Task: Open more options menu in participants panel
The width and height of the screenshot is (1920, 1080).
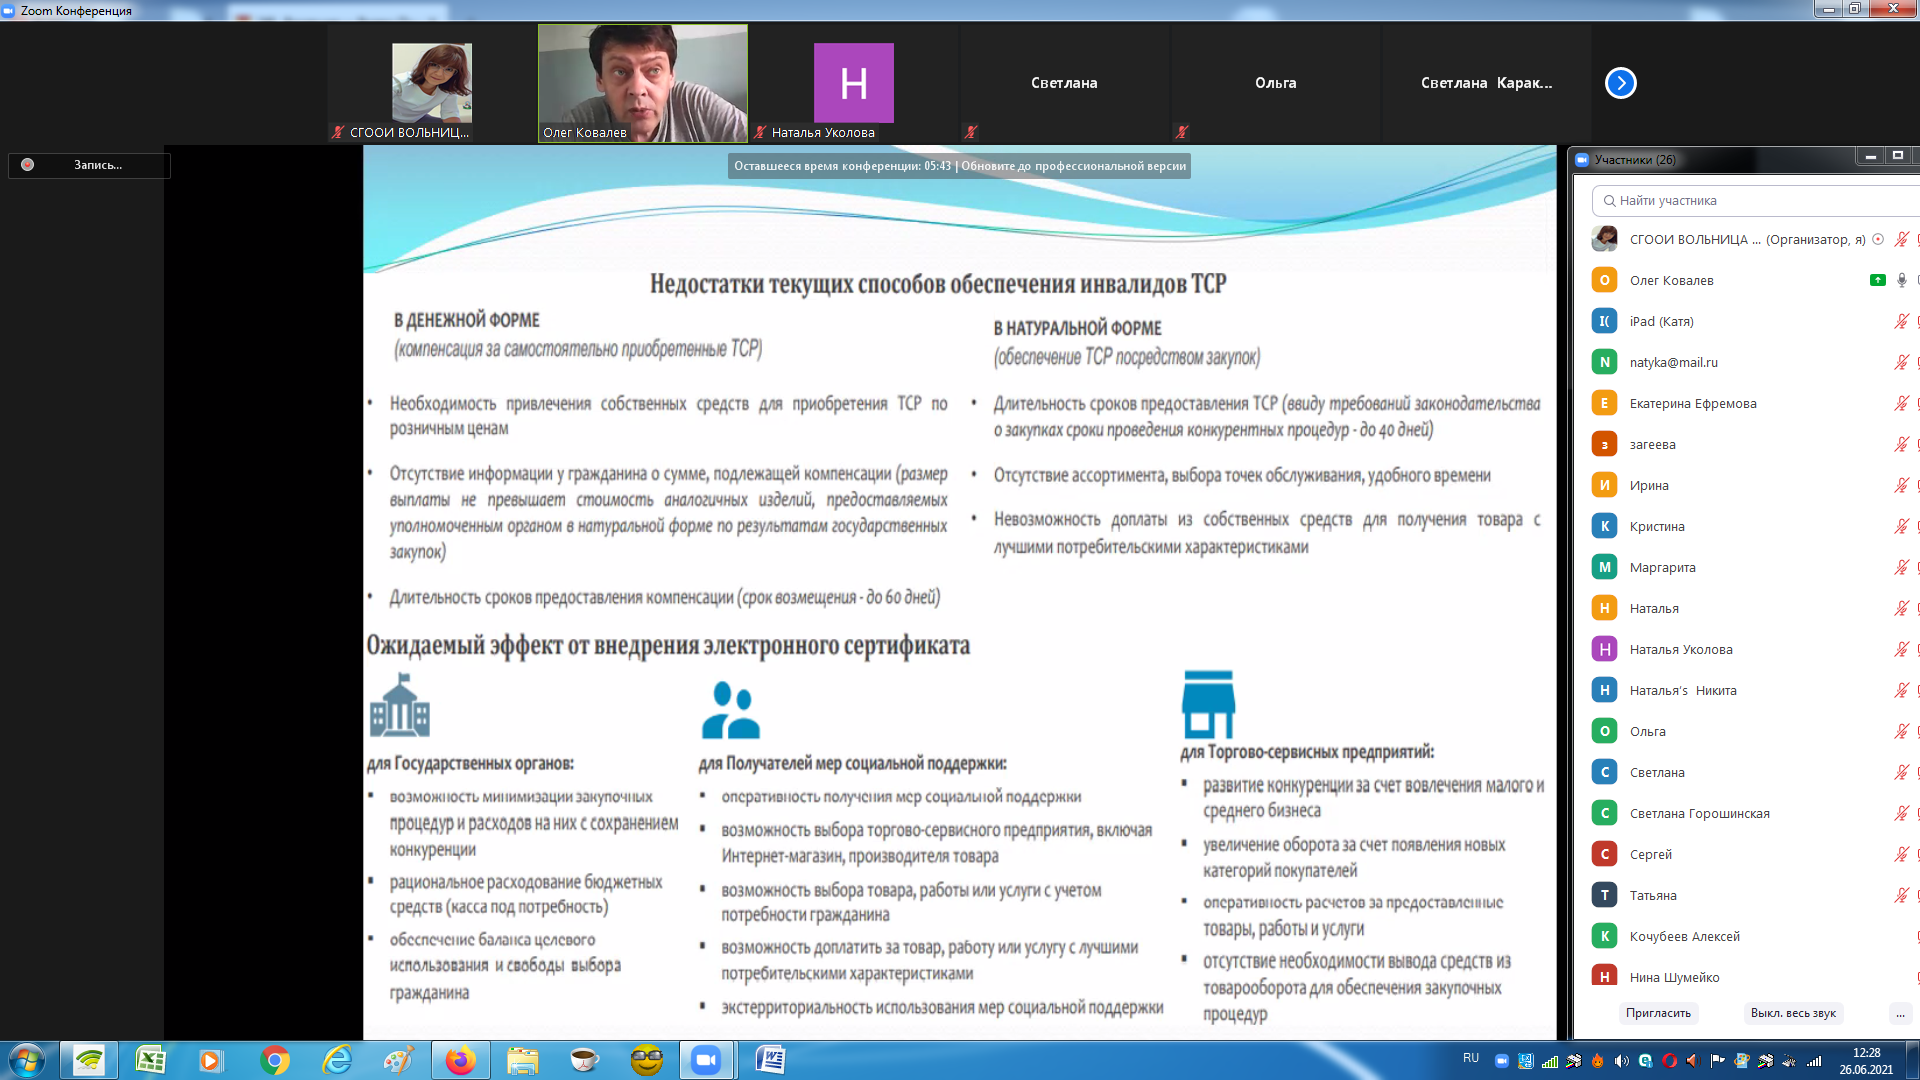Action: (1900, 1013)
